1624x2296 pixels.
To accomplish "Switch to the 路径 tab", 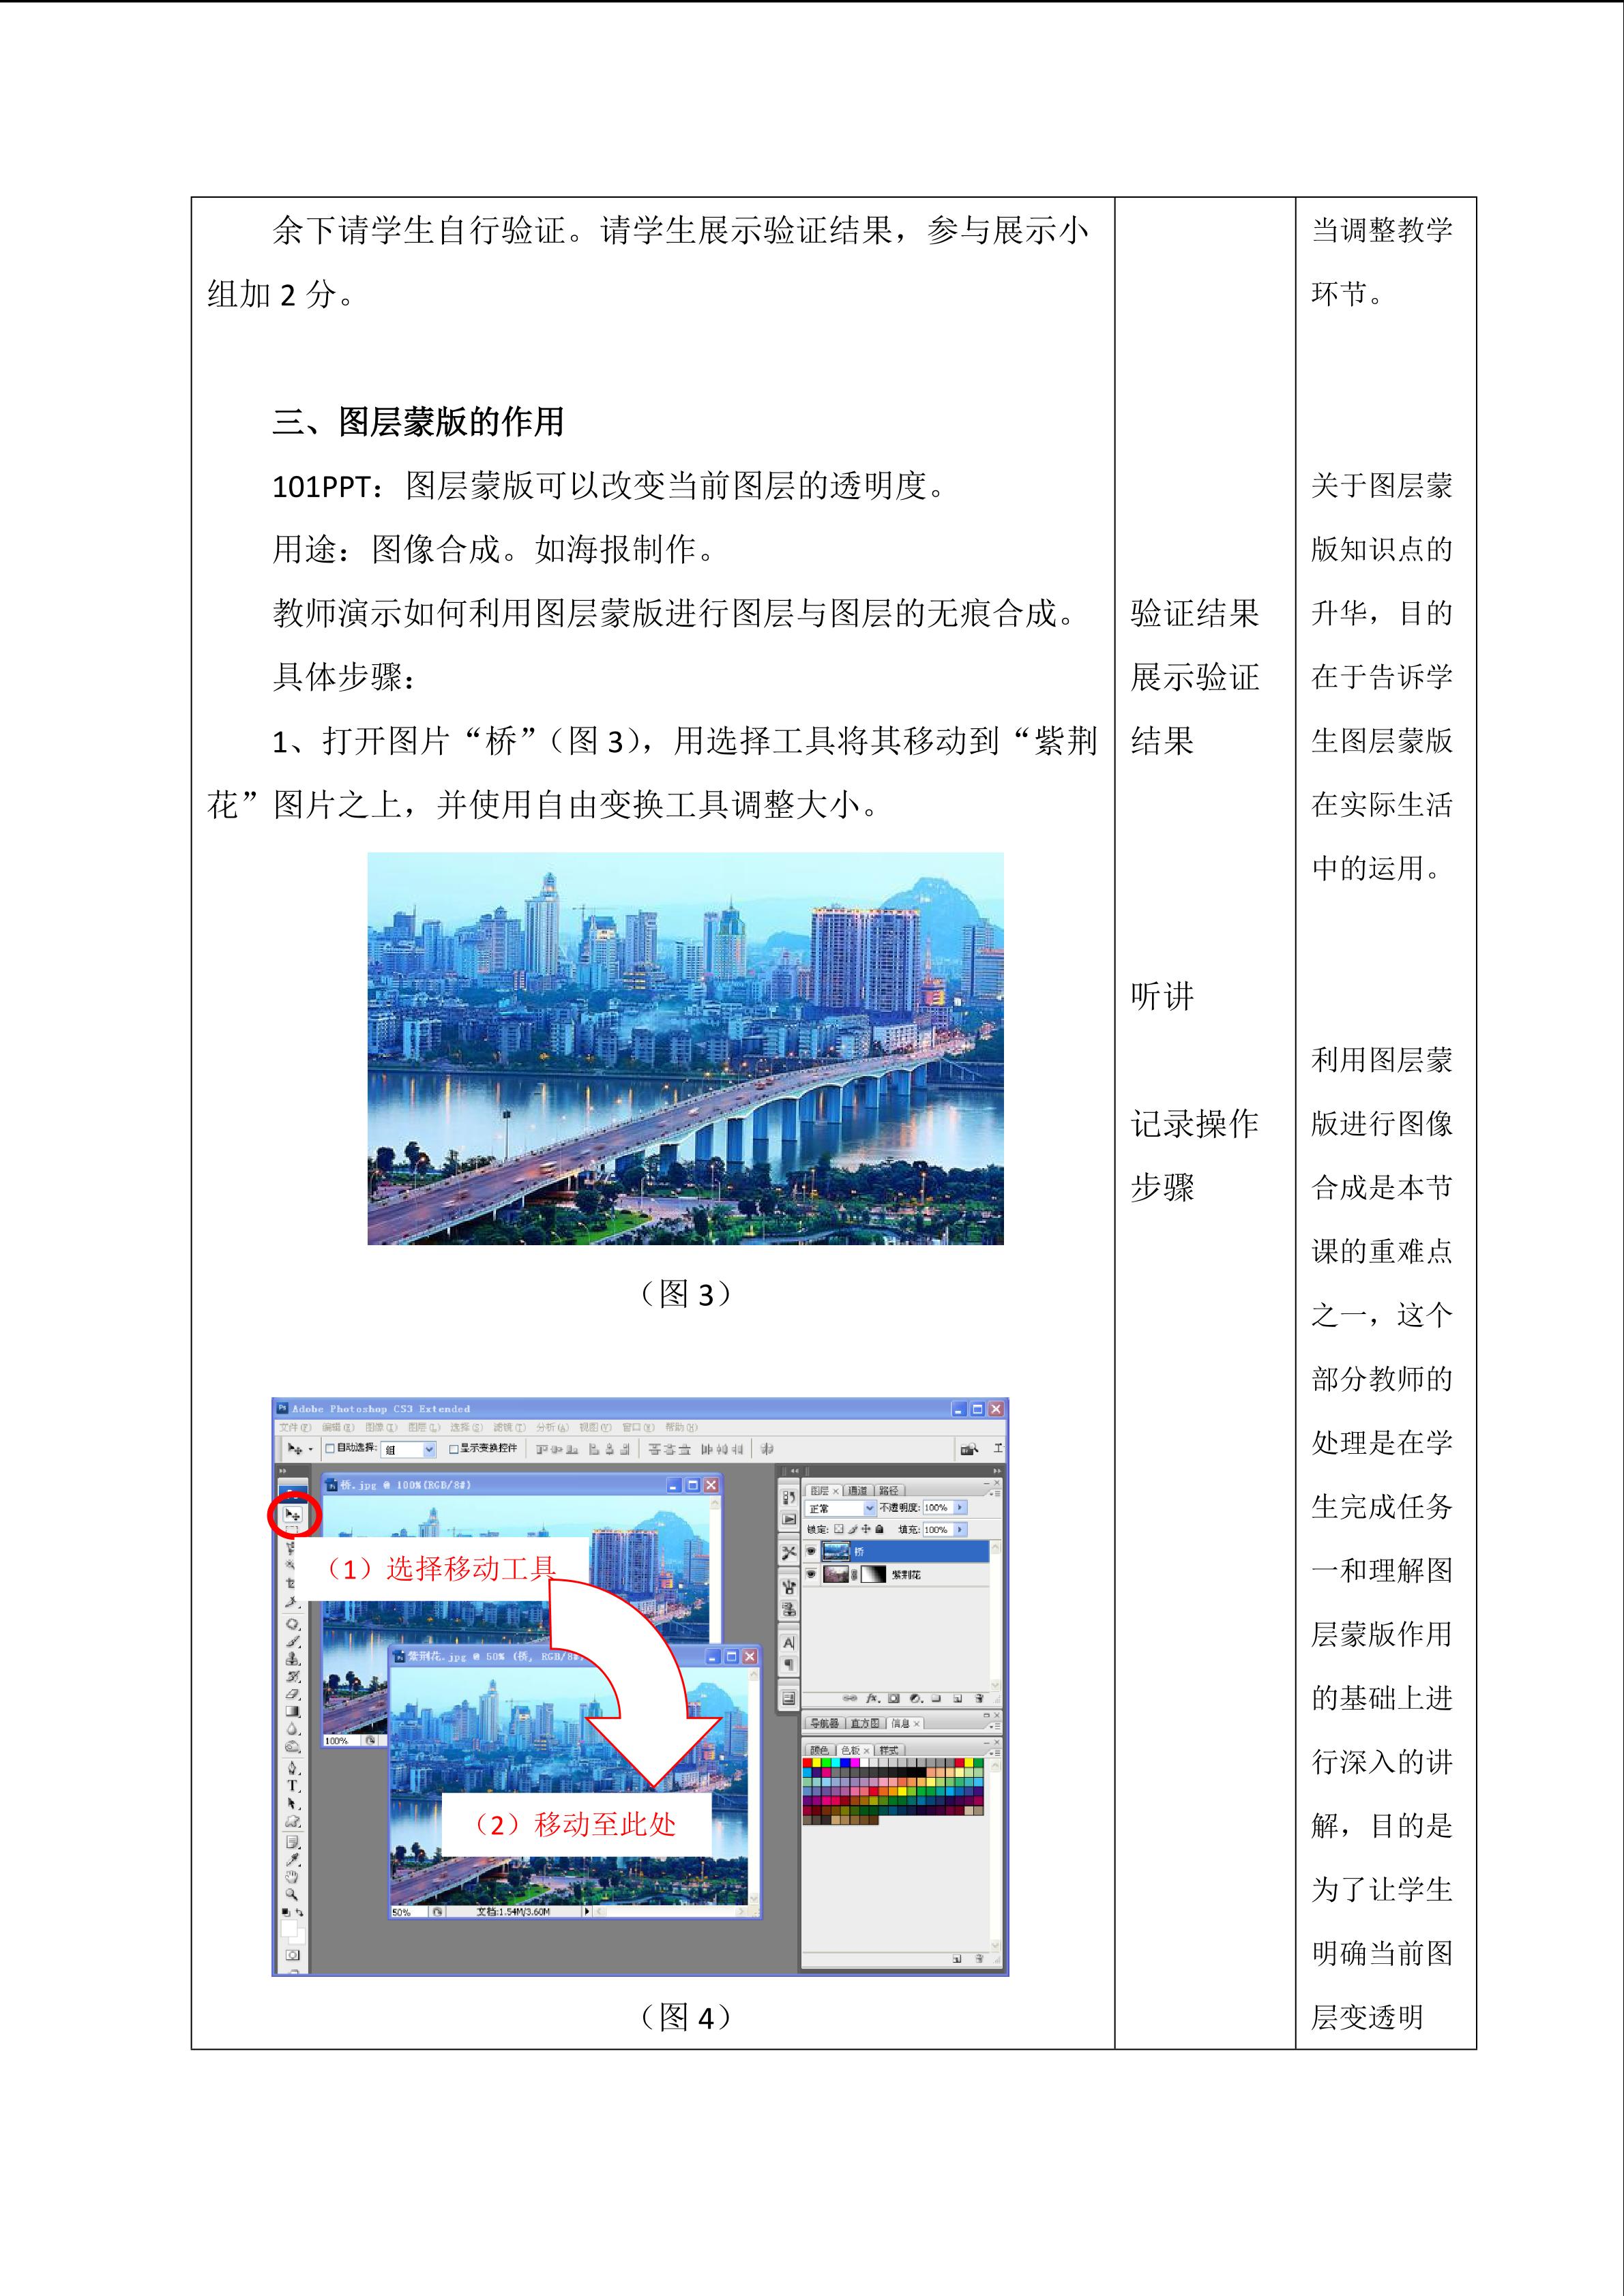I will 890,1490.
